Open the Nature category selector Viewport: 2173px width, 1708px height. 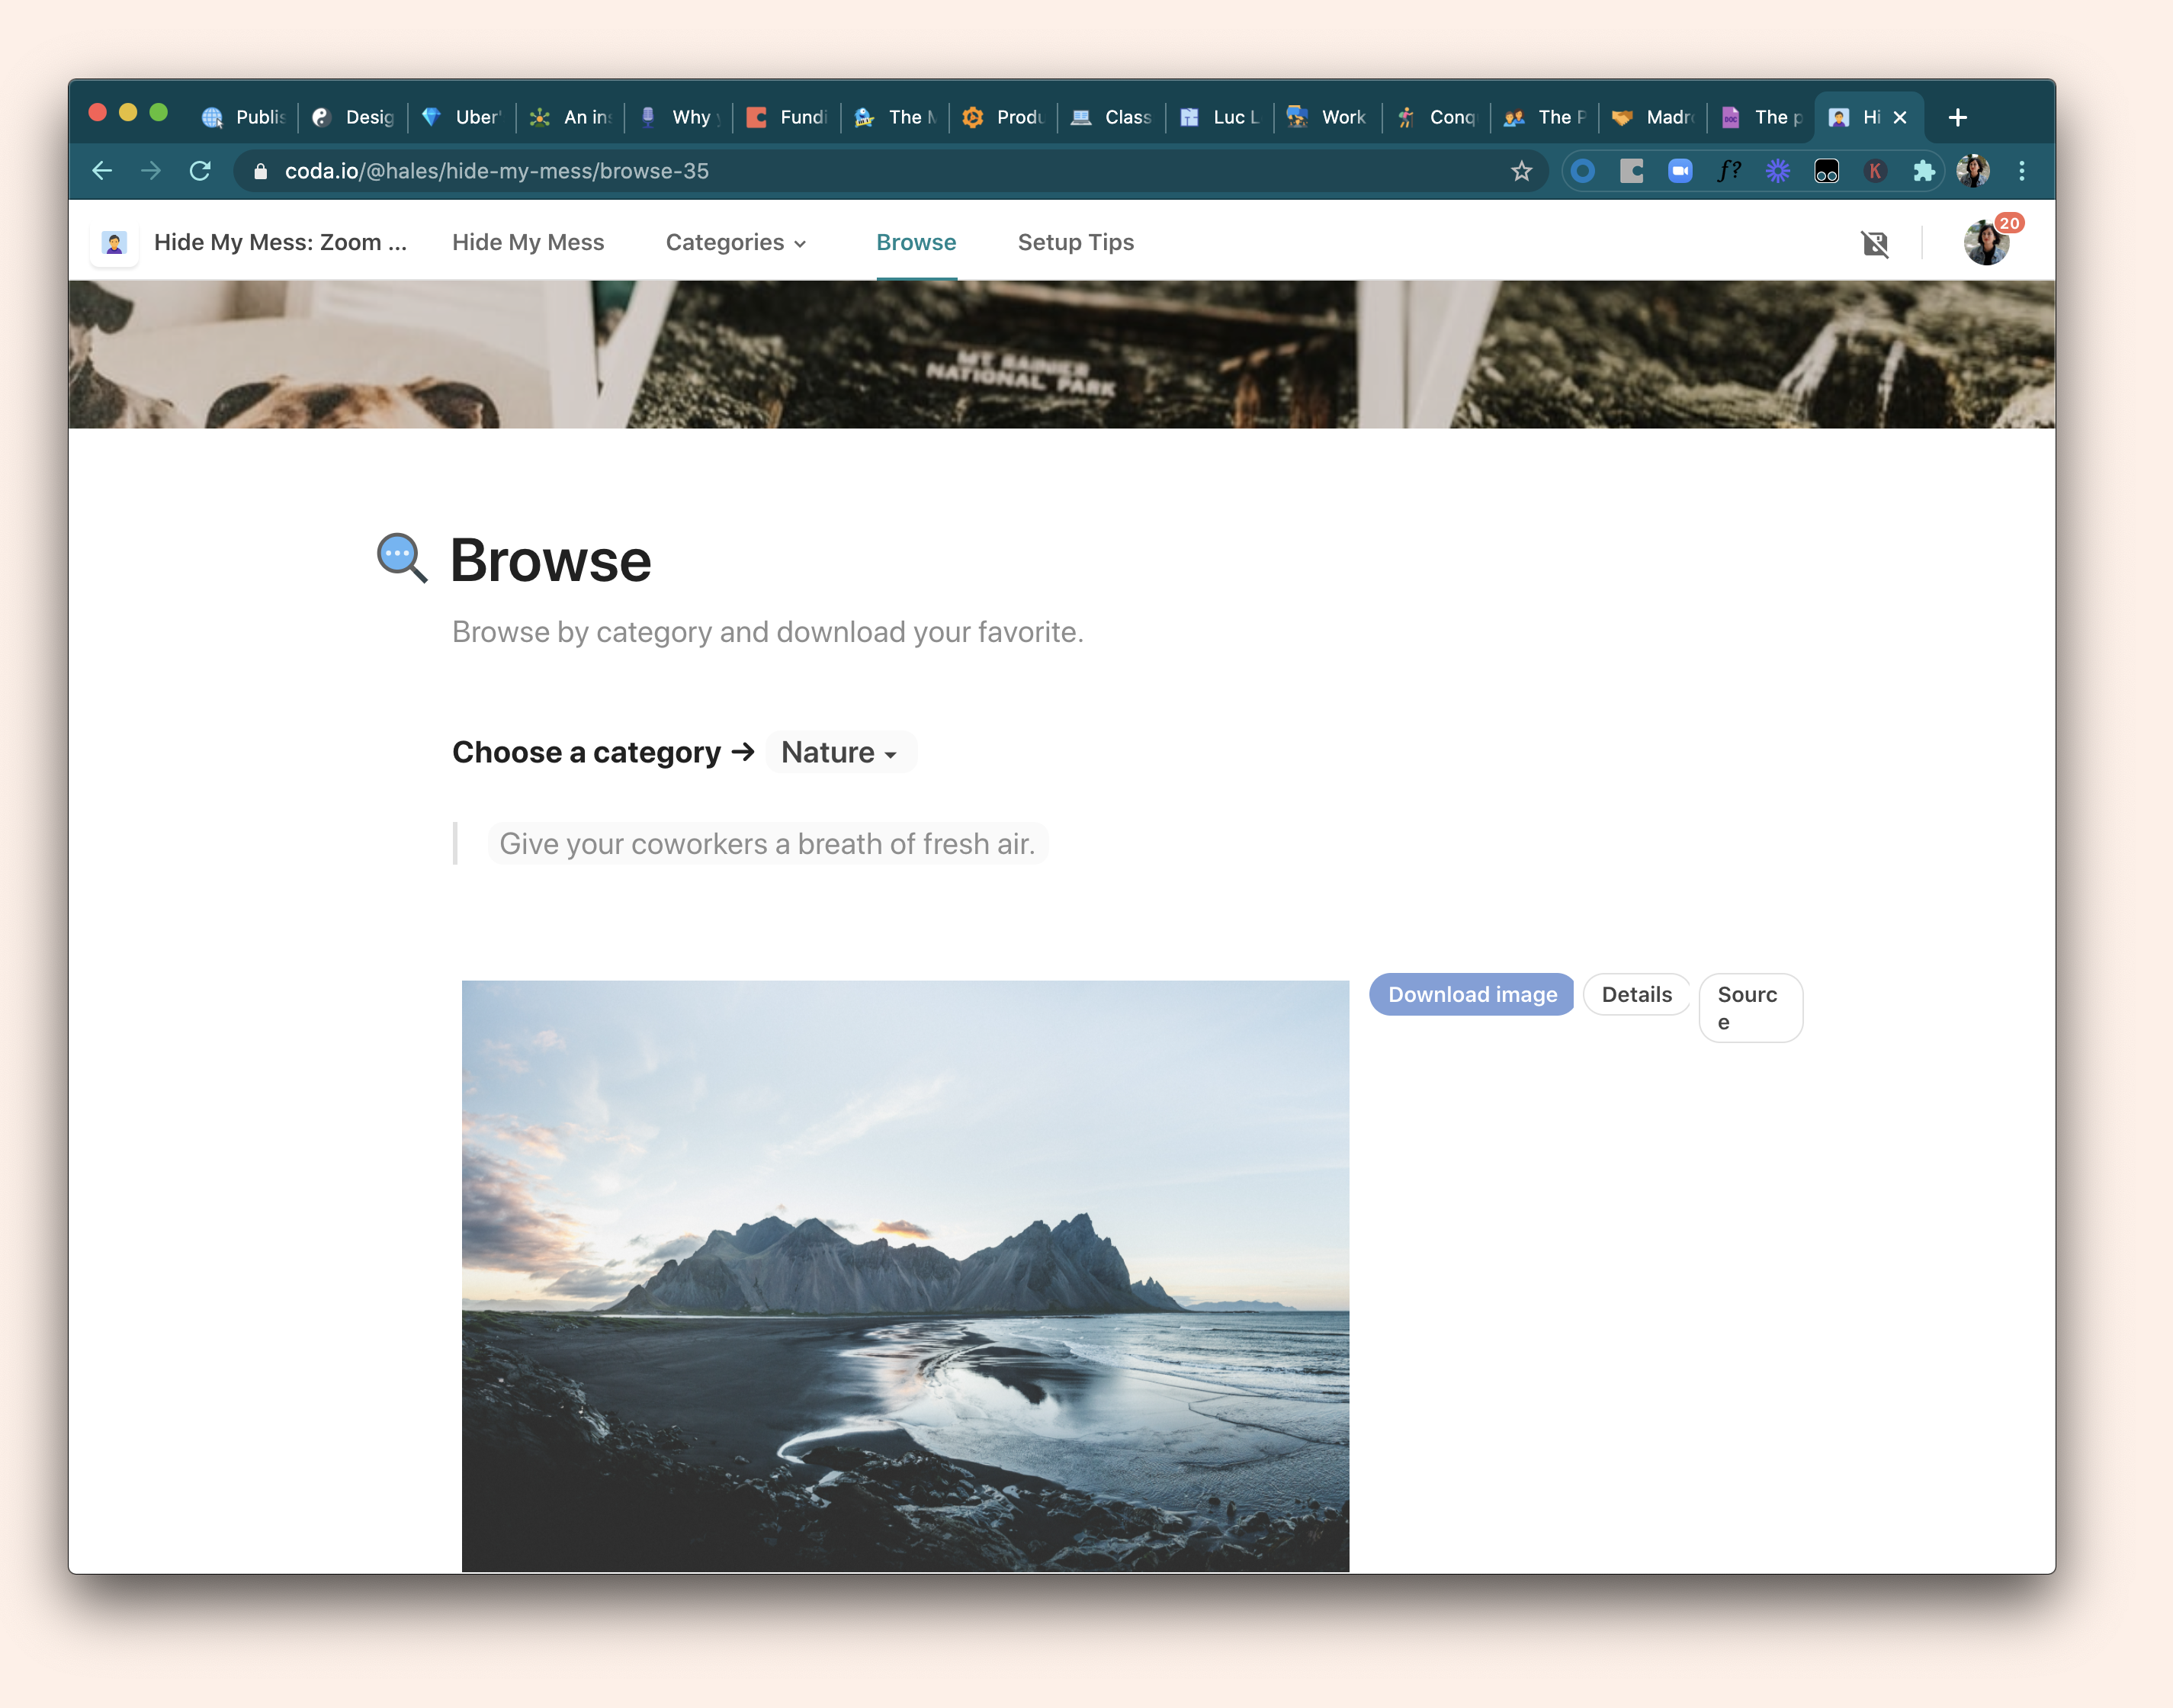point(839,752)
